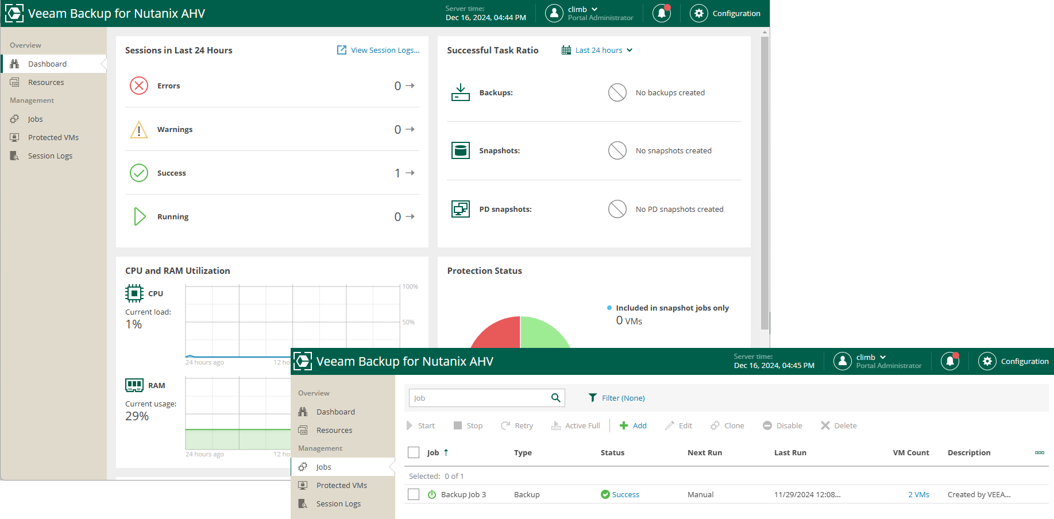Image resolution: width=1054 pixels, height=519 pixels.
Task: Open Running sessions arrow
Action: tap(409, 216)
